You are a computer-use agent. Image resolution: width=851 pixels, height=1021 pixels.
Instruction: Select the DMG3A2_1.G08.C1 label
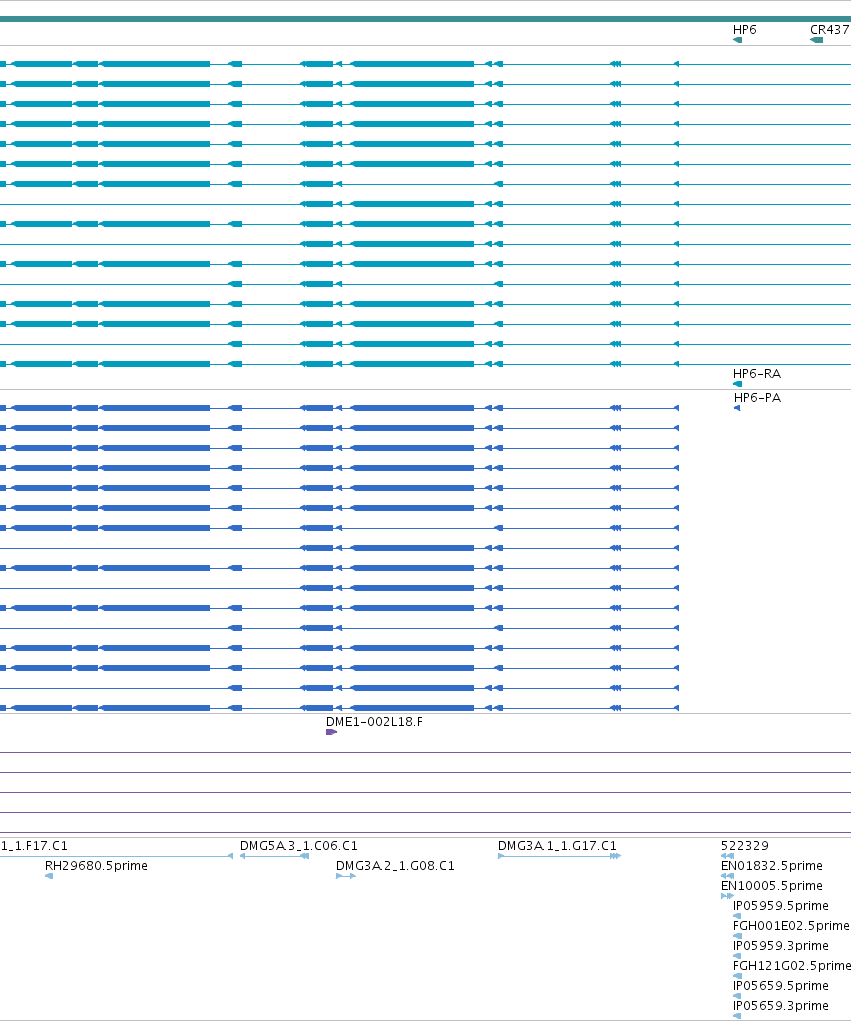395,865
